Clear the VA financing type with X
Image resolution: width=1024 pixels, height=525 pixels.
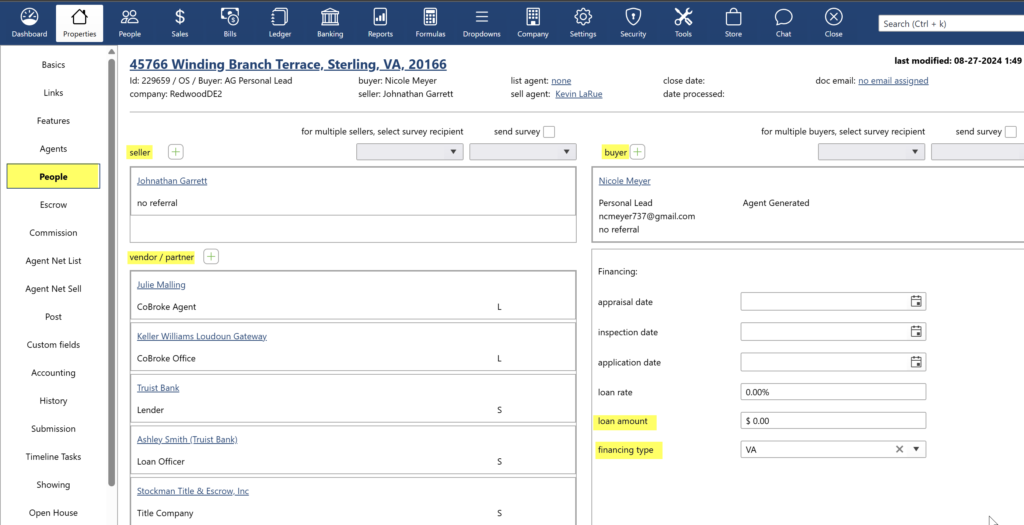(x=899, y=449)
